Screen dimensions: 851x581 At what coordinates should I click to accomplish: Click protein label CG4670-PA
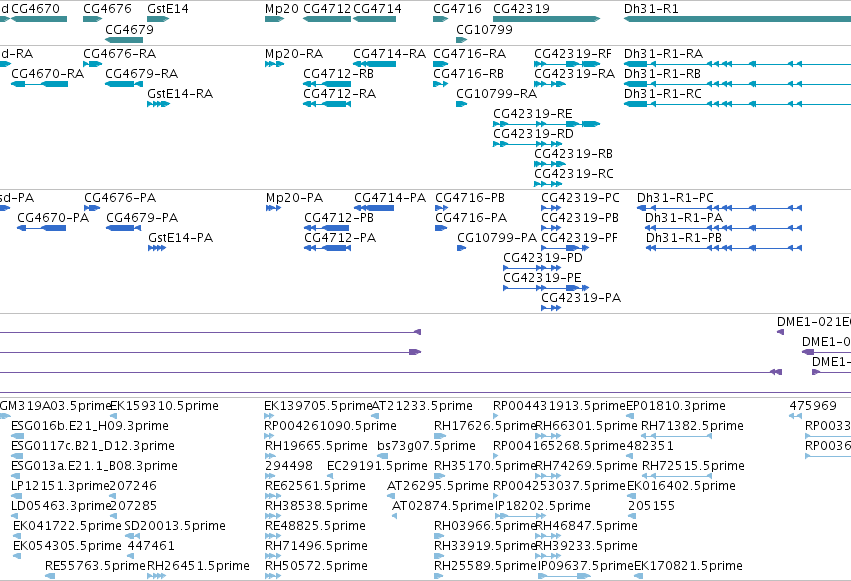[x=53, y=218]
